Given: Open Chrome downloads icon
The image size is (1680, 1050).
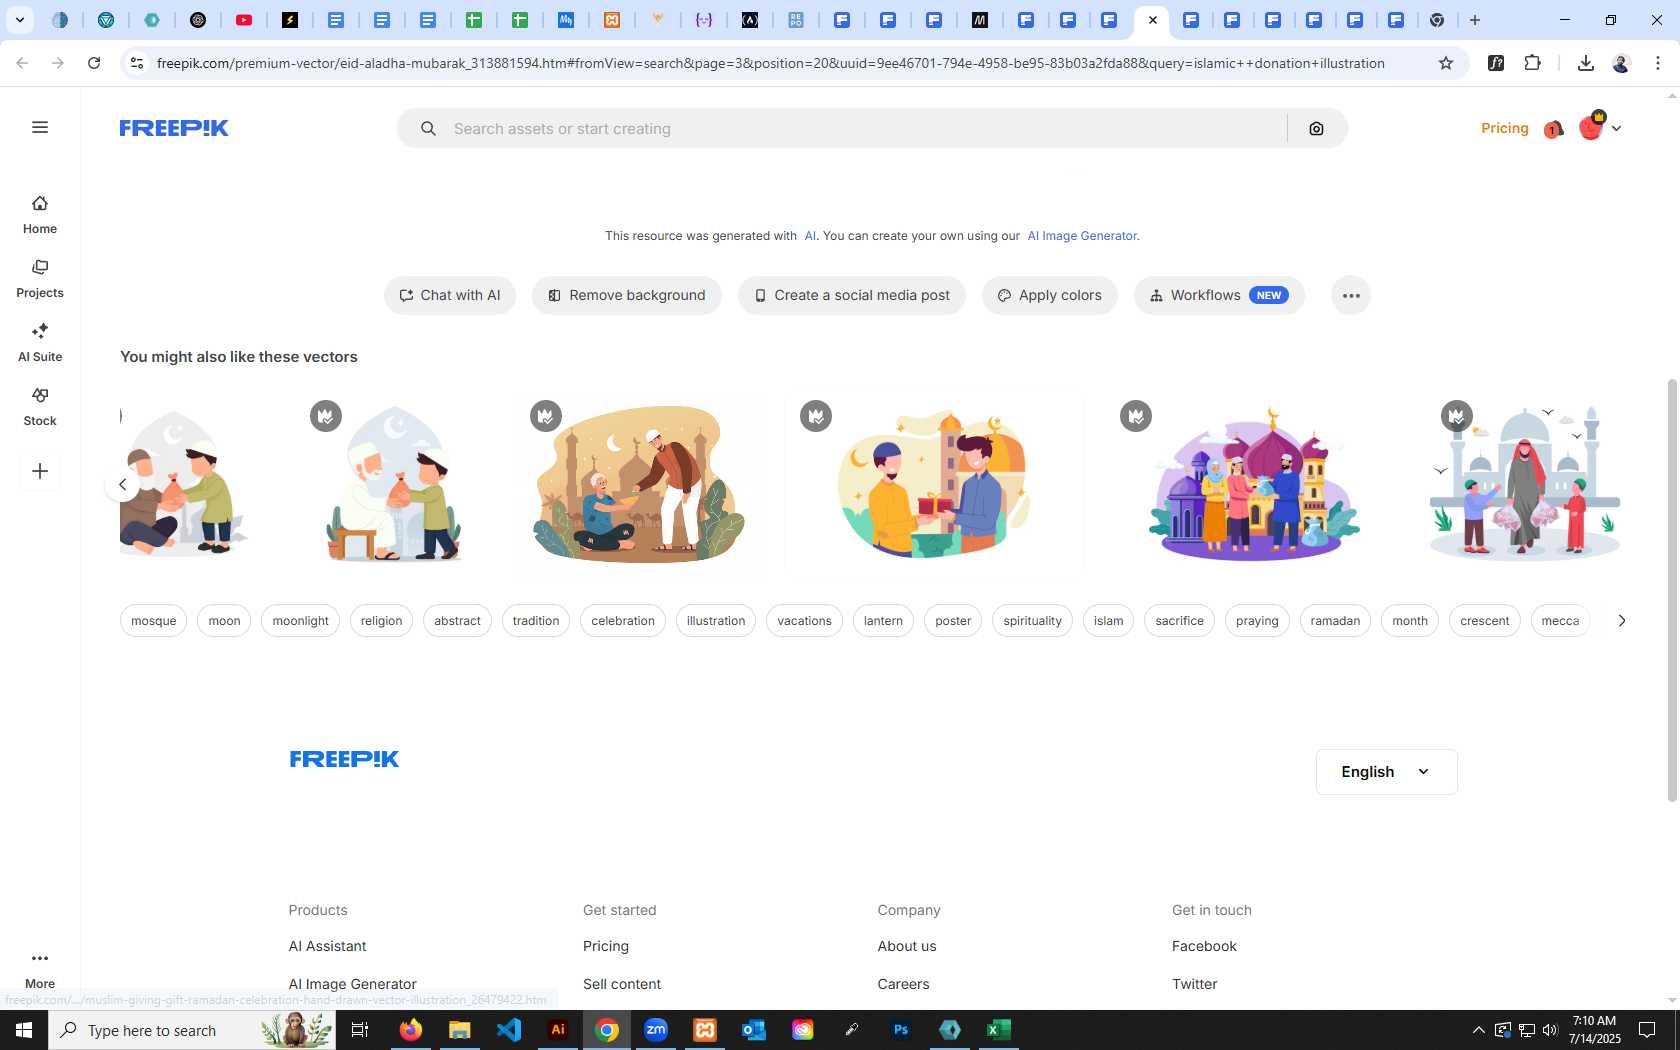Looking at the screenshot, I should click(1586, 63).
